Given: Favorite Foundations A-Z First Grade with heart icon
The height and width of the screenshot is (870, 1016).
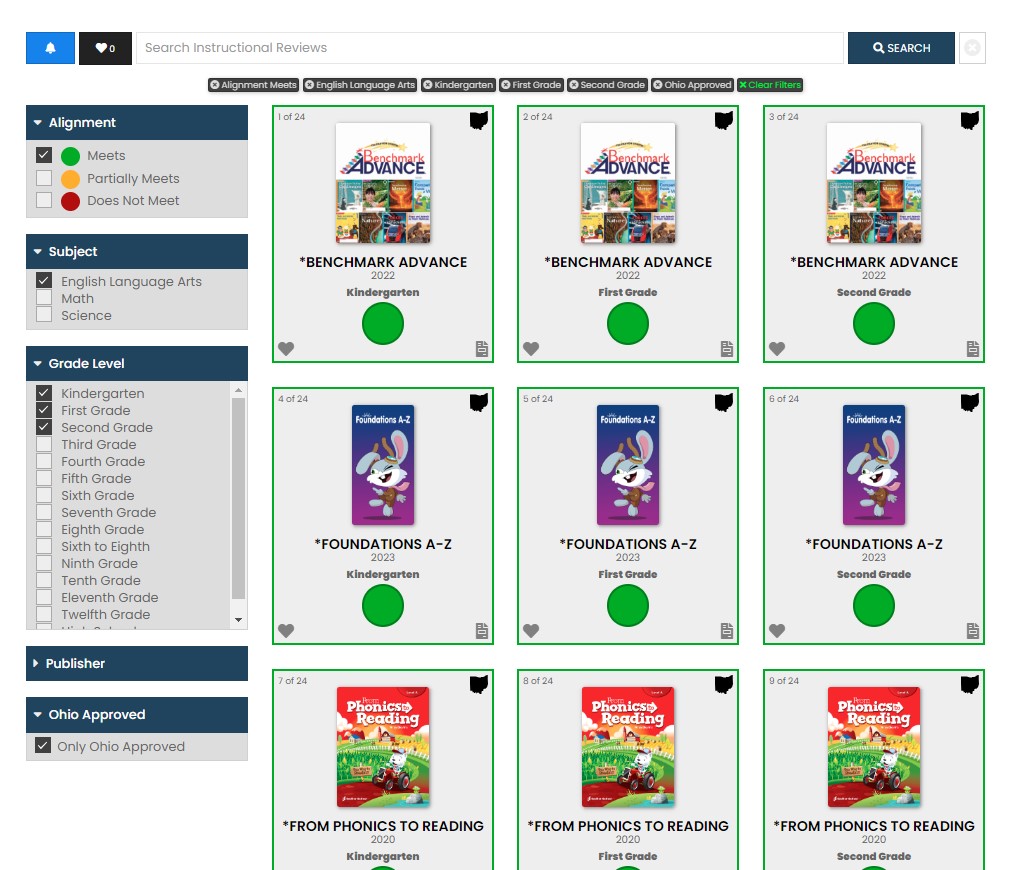Looking at the screenshot, I should pyautogui.click(x=531, y=630).
